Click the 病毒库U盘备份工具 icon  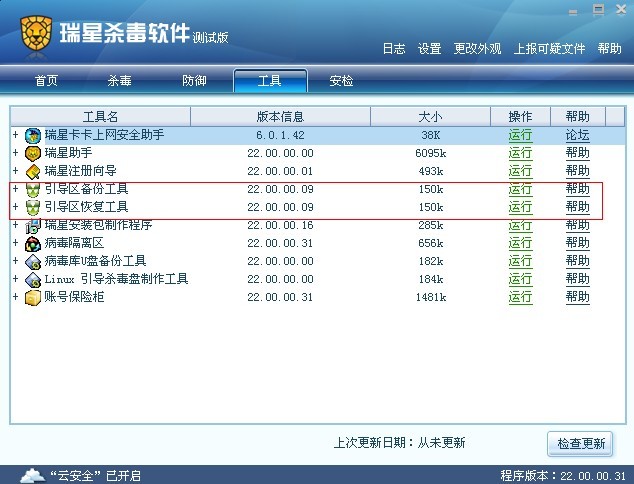tap(33, 262)
